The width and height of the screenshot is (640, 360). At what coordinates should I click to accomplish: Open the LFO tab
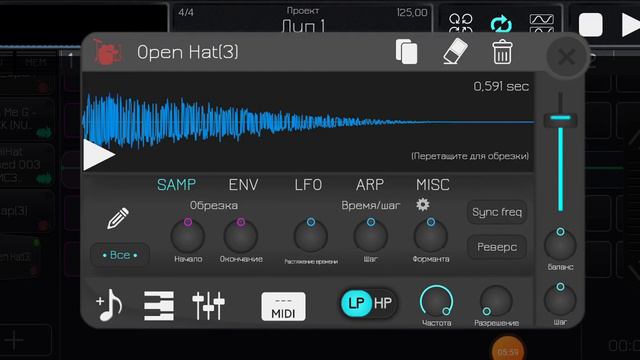point(308,185)
